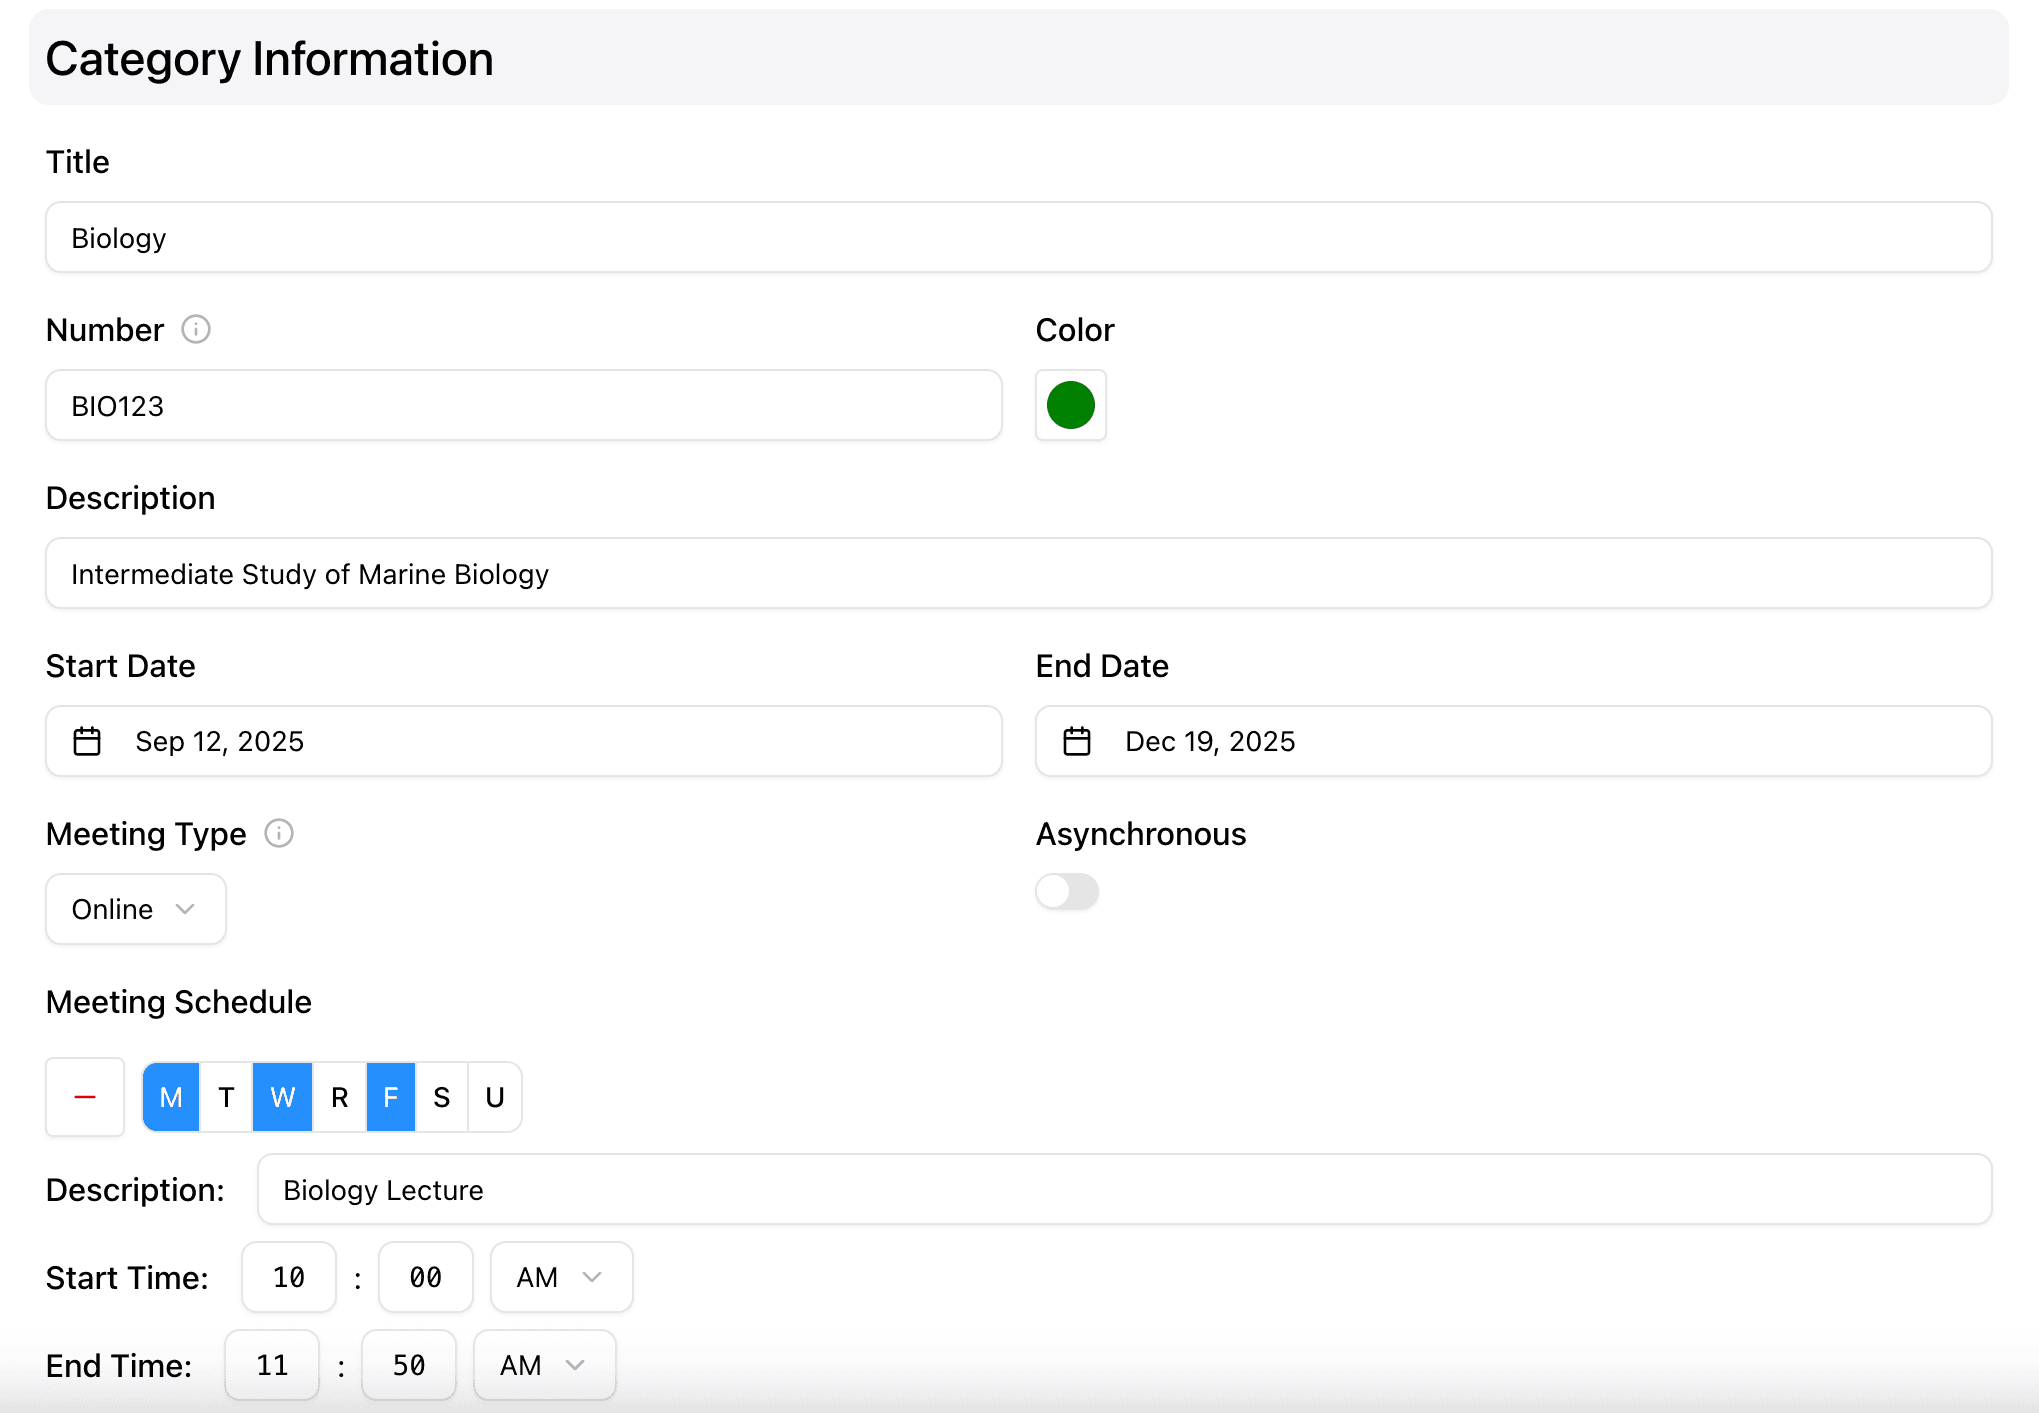Viewport: 2039px width, 1413px height.
Task: Enable Thursday (R) day button
Action: 340,1097
